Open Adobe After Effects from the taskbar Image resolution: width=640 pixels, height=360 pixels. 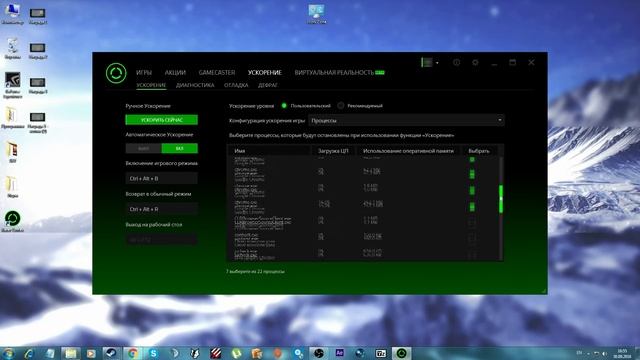point(340,353)
